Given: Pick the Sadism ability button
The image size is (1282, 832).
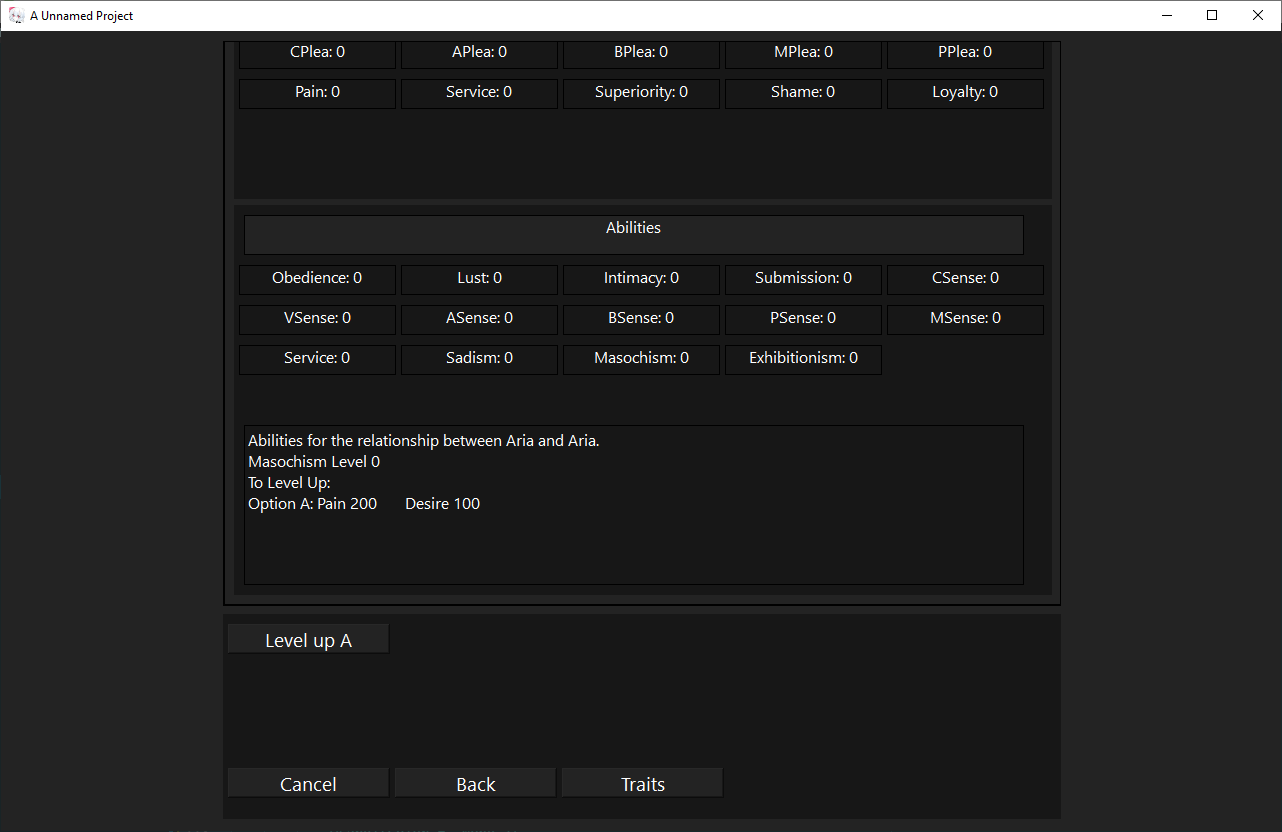Looking at the screenshot, I should (x=479, y=359).
